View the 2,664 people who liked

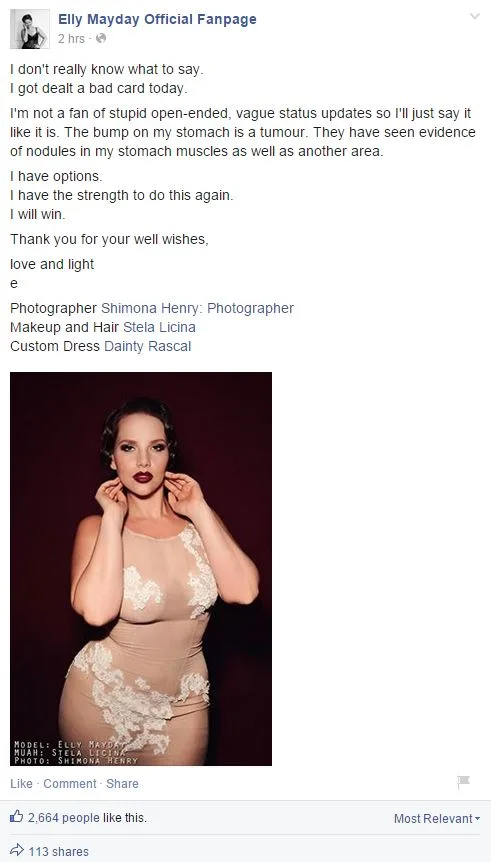pyautogui.click(x=64, y=818)
